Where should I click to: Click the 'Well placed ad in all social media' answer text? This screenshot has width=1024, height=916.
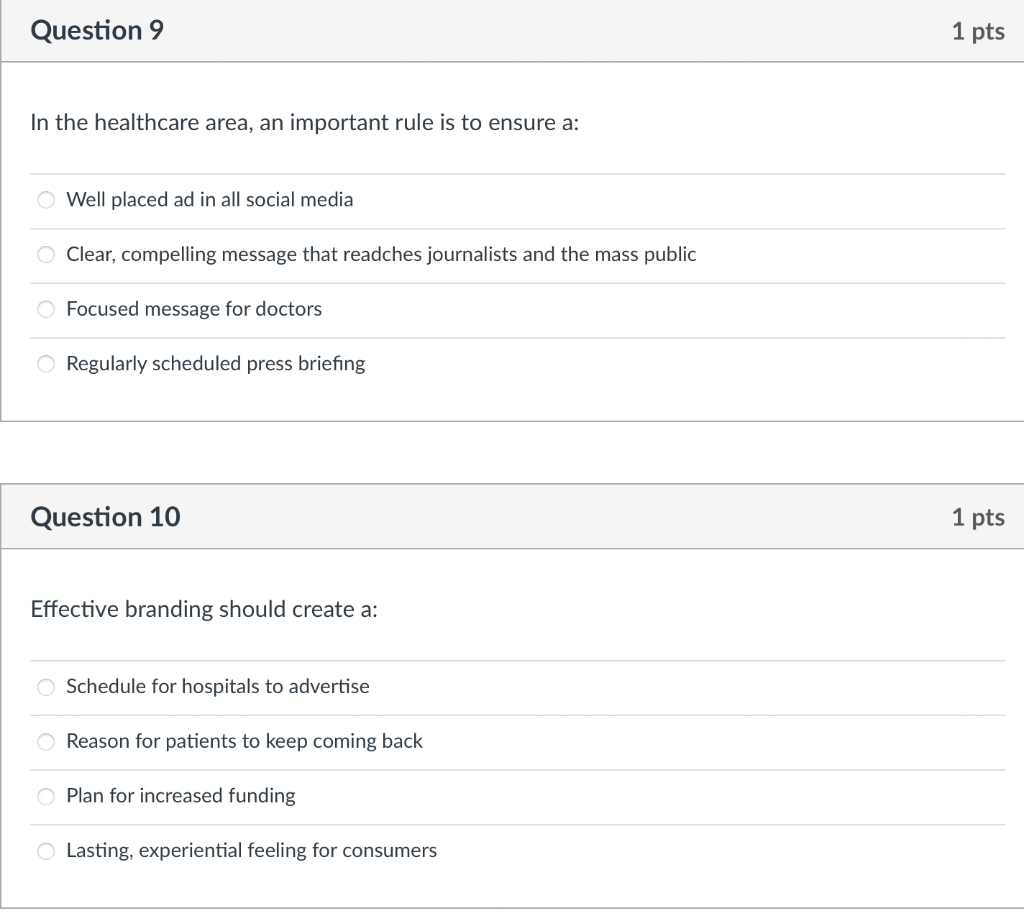pyautogui.click(x=209, y=200)
